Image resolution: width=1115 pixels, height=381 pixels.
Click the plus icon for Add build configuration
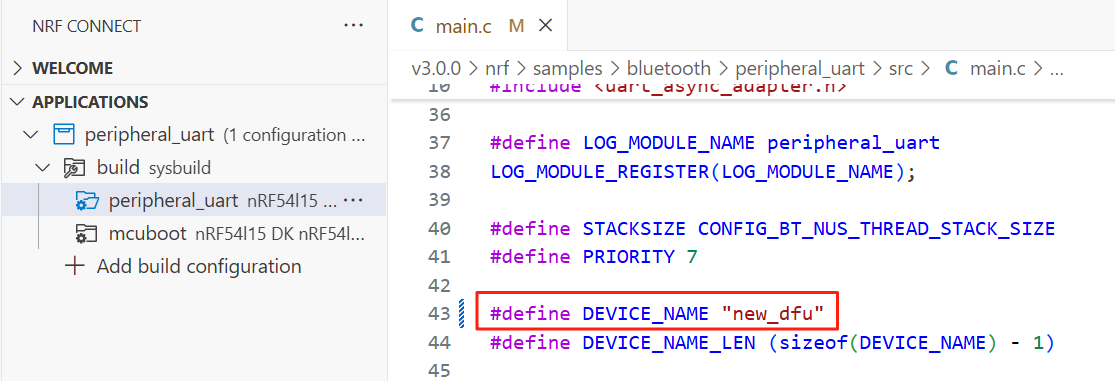coord(75,267)
